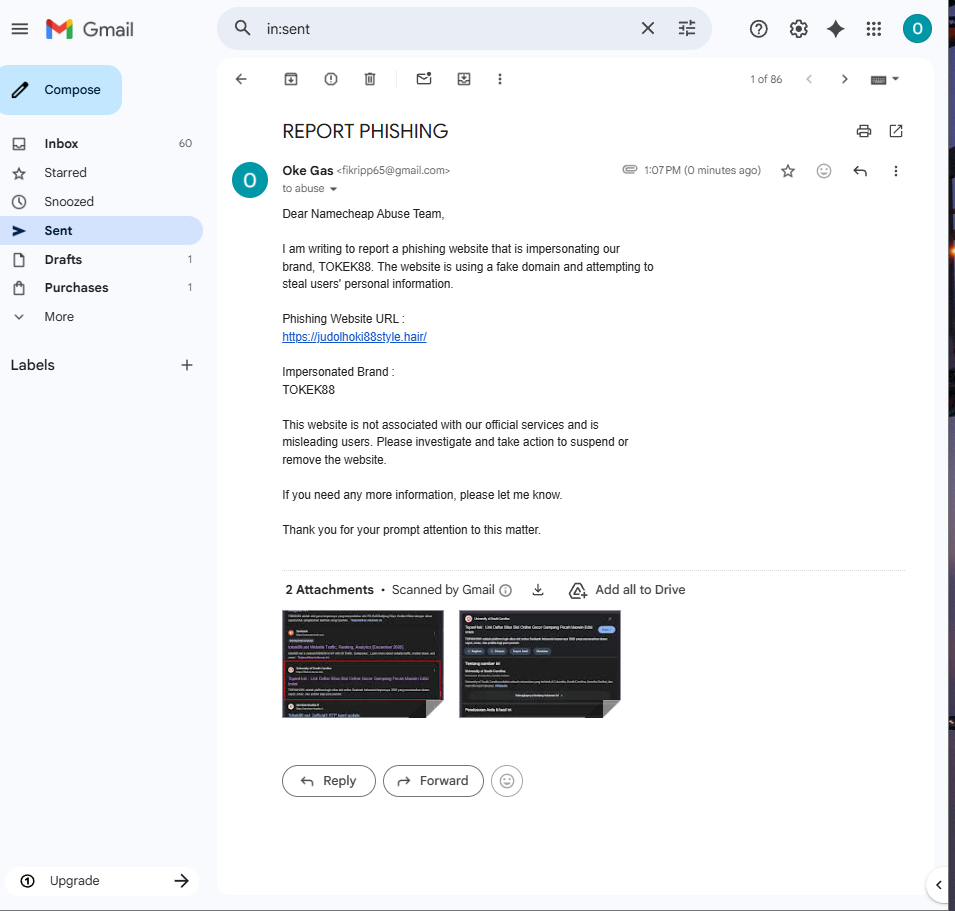The width and height of the screenshot is (955, 911).
Task: Move to inbox icon
Action: (463, 79)
